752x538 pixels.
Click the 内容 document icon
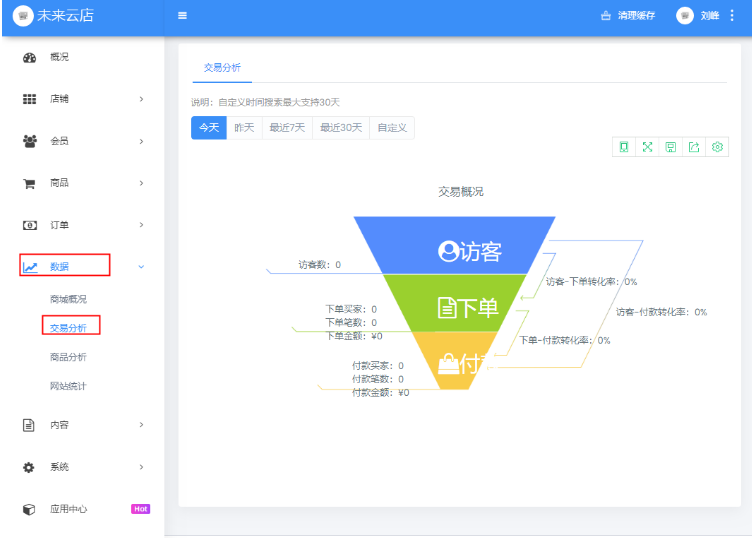pyautogui.click(x=29, y=425)
